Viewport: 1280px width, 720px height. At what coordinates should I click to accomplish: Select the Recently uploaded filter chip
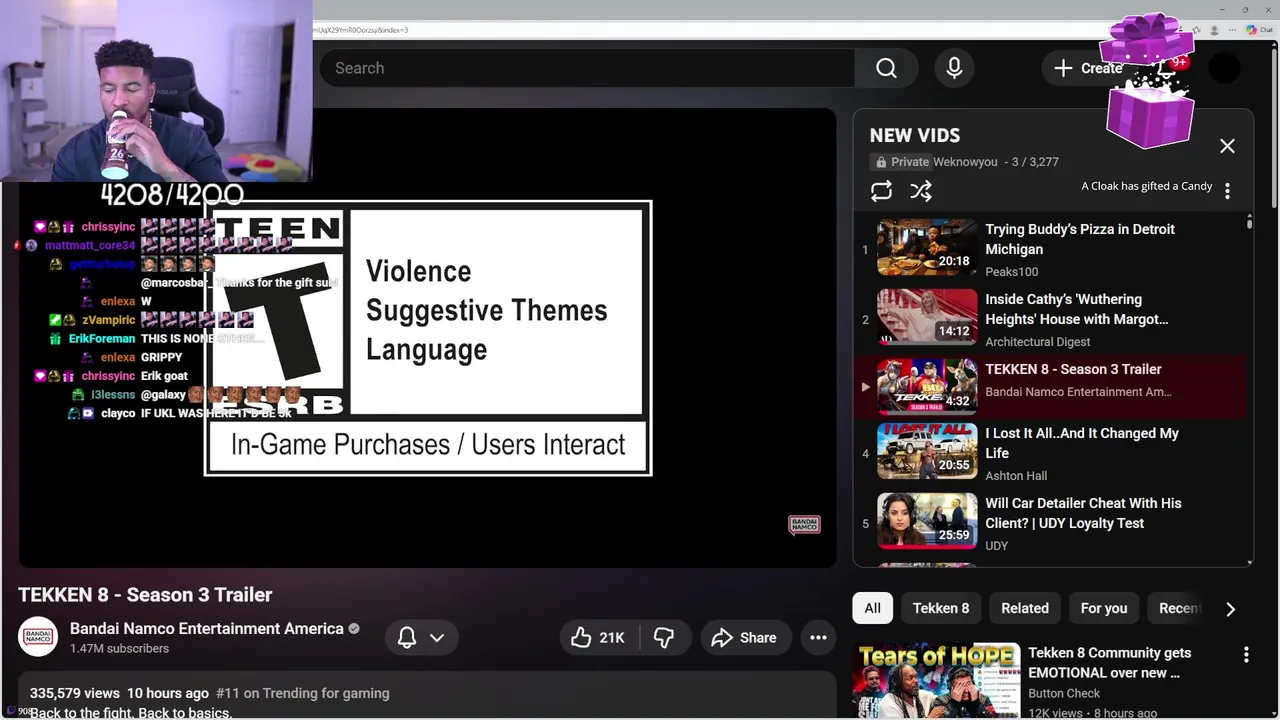point(1178,608)
